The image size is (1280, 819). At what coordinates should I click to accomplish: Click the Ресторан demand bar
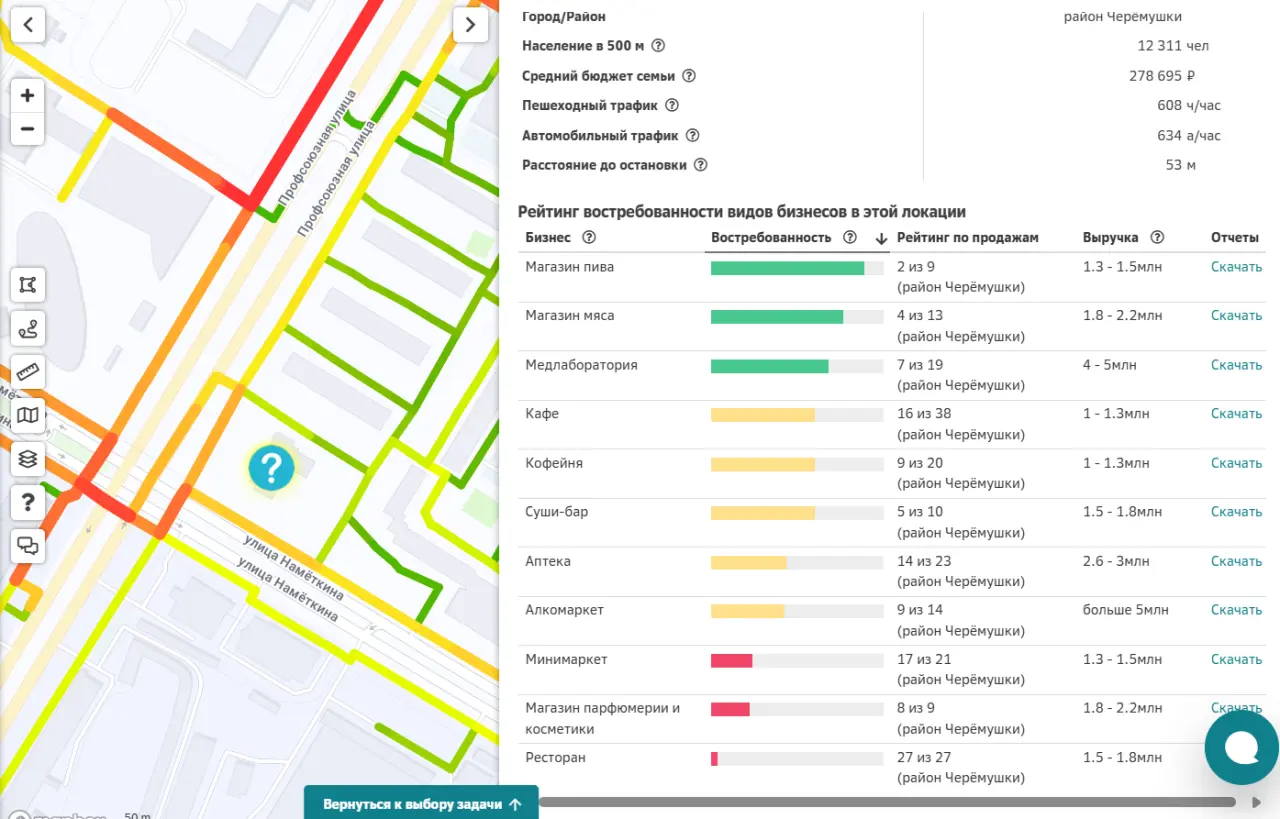pos(797,760)
